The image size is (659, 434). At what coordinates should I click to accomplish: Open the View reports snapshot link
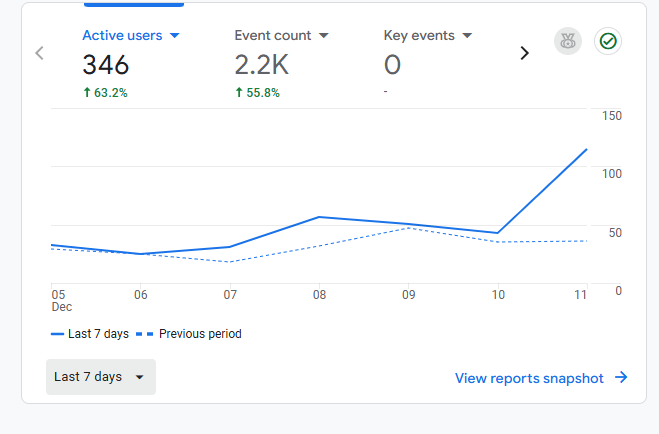[x=541, y=378]
